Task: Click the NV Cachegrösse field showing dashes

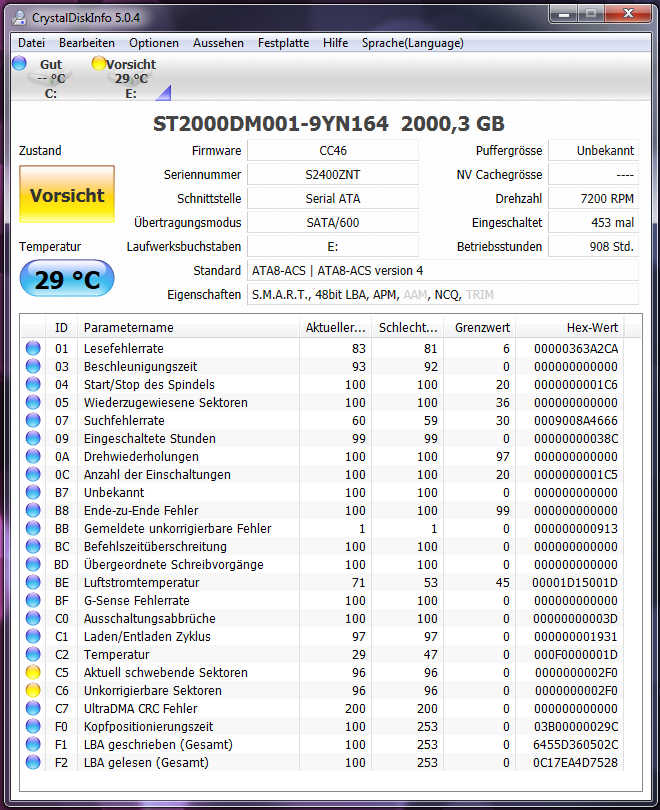Action: click(593, 175)
